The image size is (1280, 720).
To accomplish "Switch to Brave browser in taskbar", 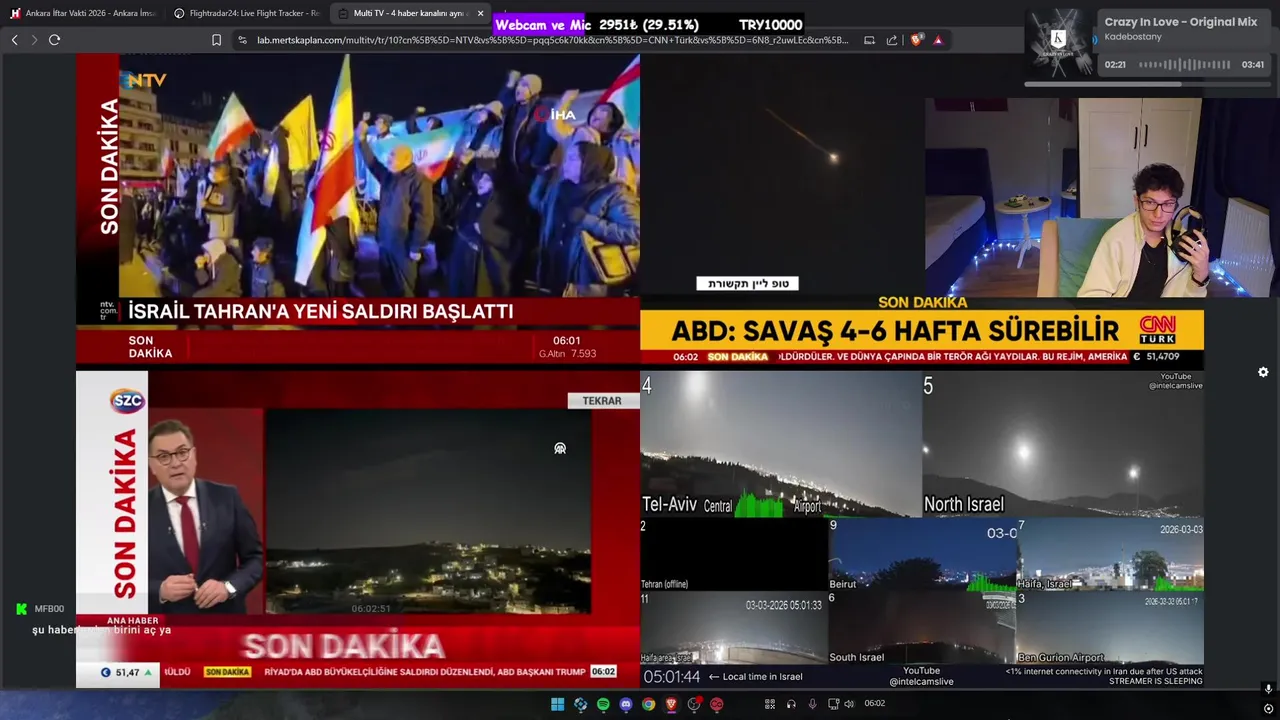I will (671, 704).
